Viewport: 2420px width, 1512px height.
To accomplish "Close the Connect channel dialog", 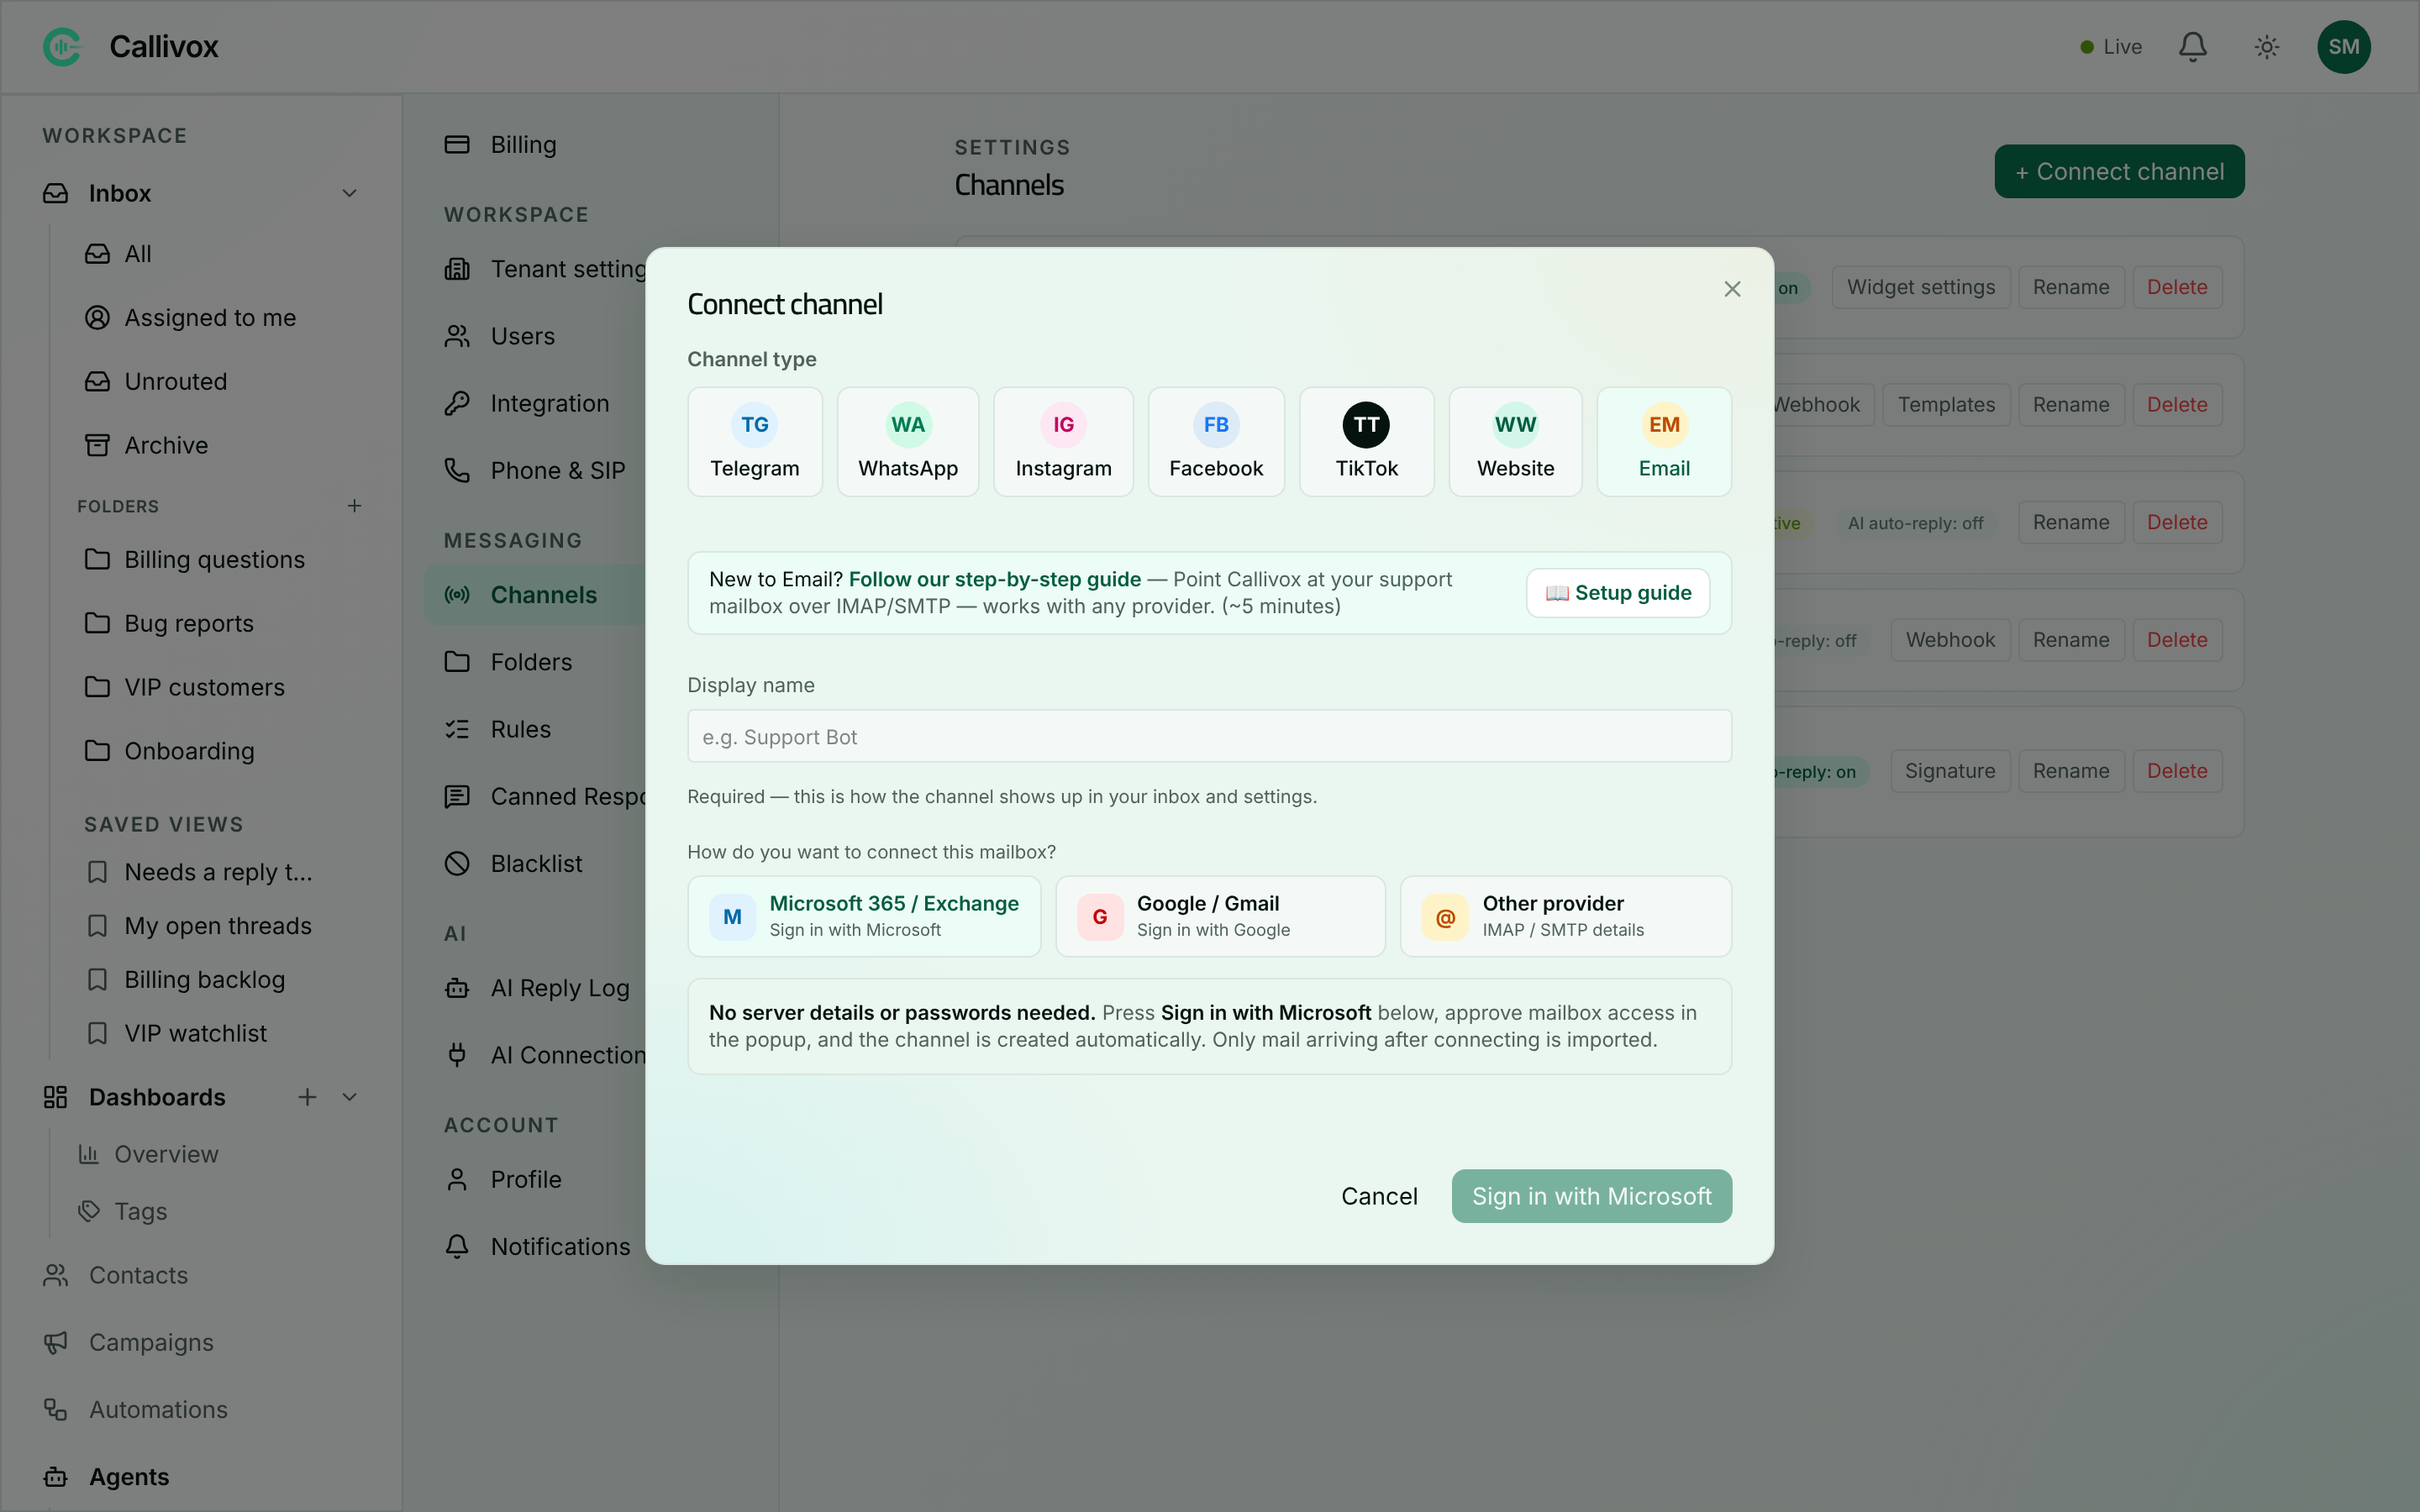I will click(x=1732, y=289).
